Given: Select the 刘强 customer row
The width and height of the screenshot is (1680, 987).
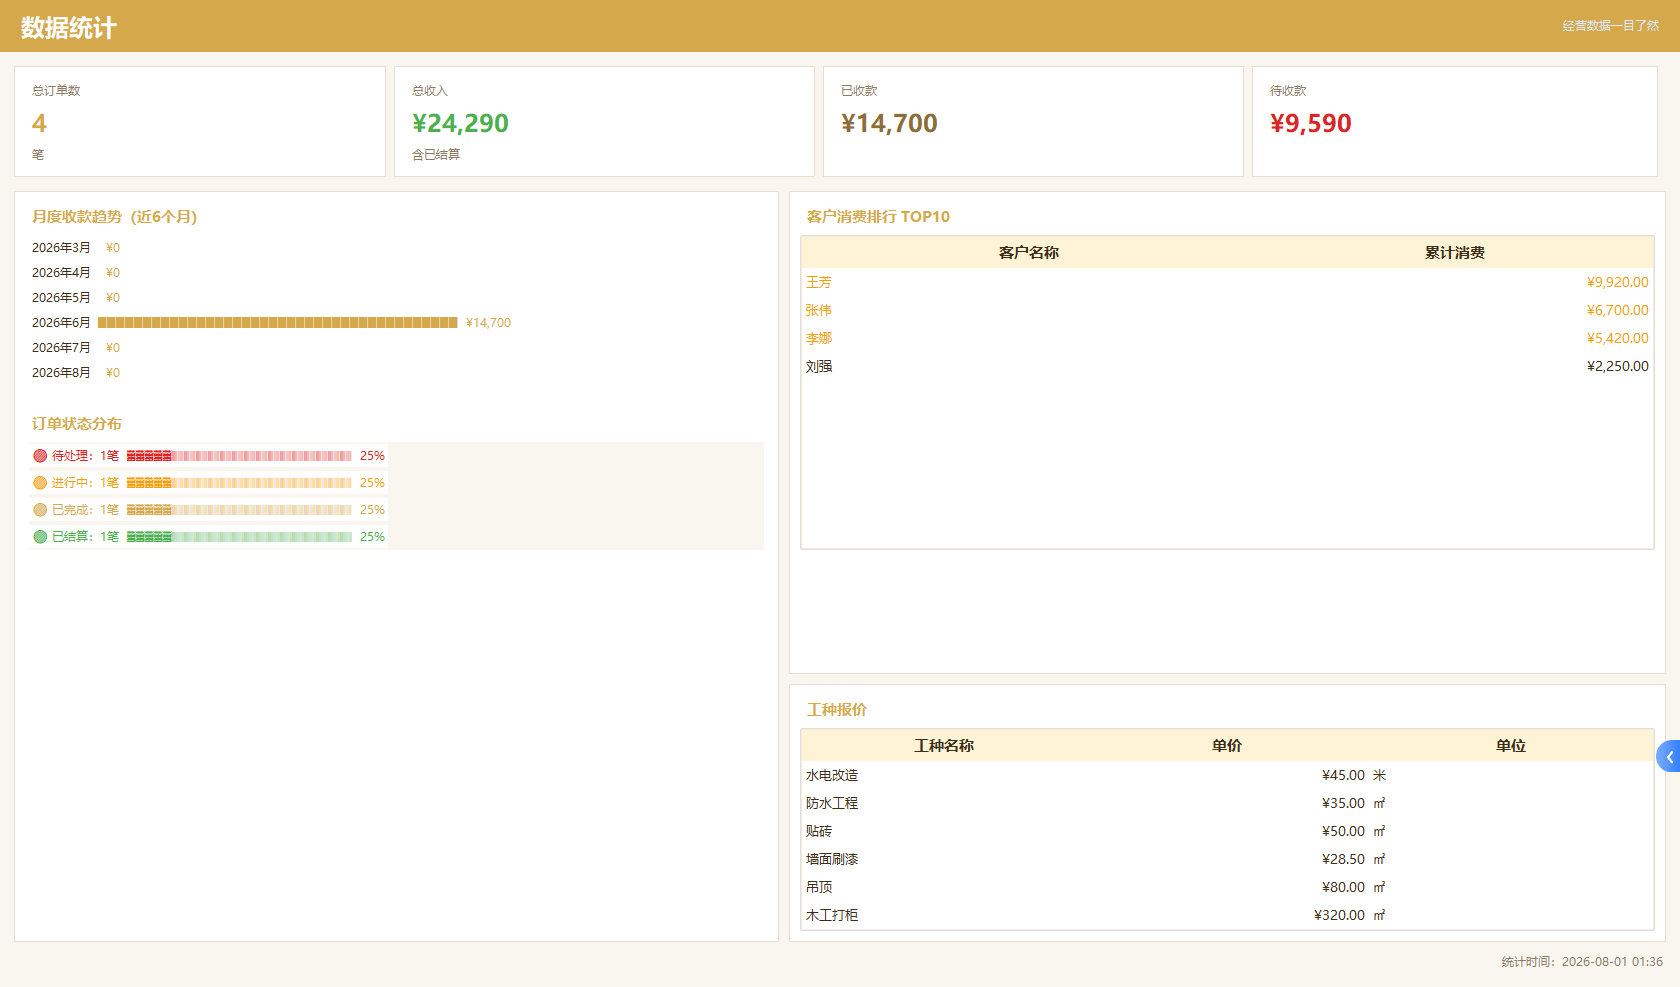Looking at the screenshot, I should click(x=1227, y=366).
